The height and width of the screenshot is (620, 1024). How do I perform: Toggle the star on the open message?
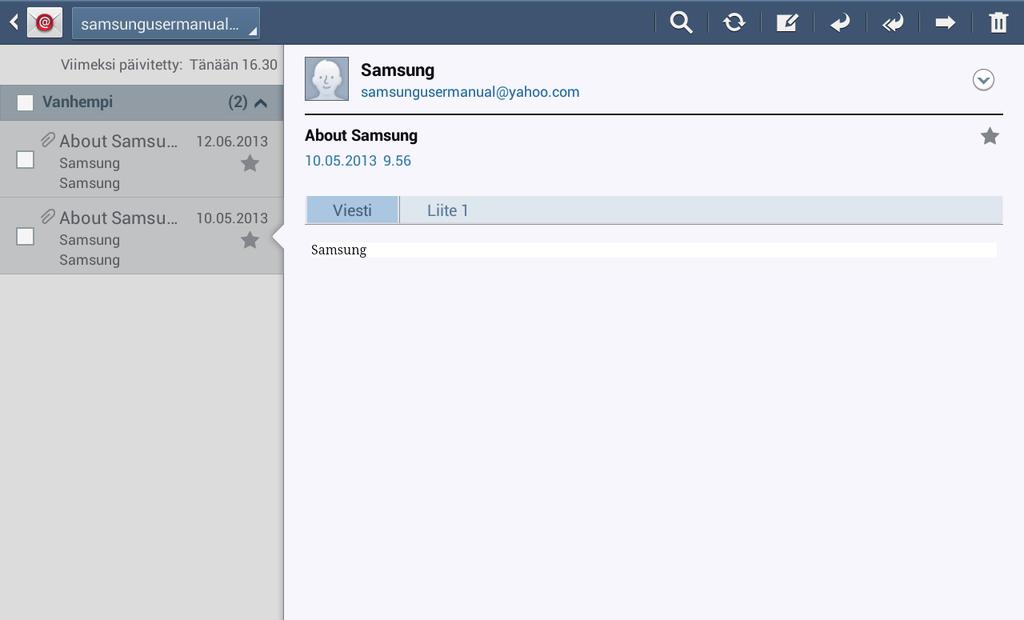pyautogui.click(x=989, y=136)
